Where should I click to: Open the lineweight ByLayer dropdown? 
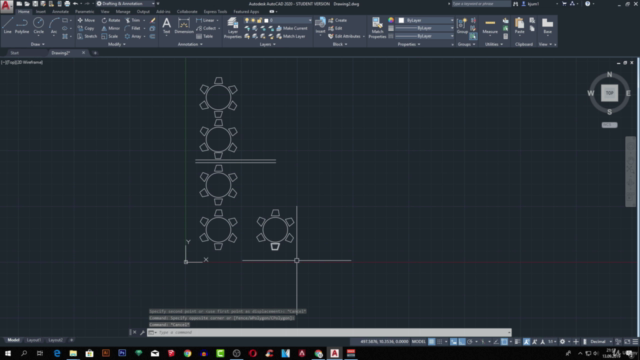point(425,28)
